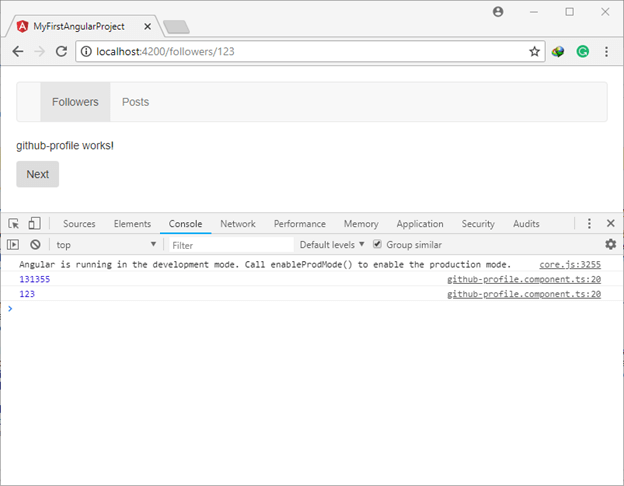Open the Memory tab
Image resolution: width=624 pixels, height=486 pixels.
tap(361, 224)
